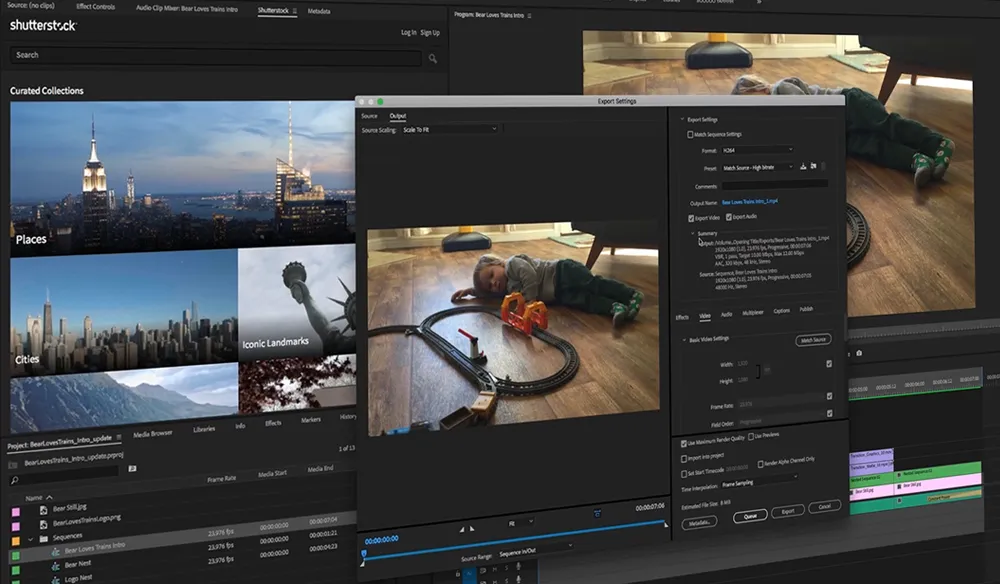
Task: Check Render Alpha Channel Only
Action: (760, 464)
